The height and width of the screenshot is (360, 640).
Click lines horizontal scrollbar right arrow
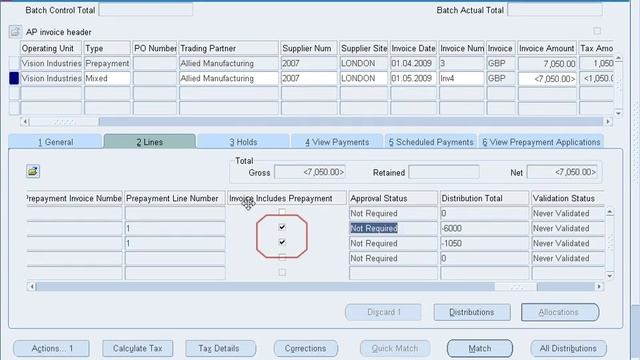(x=599, y=287)
